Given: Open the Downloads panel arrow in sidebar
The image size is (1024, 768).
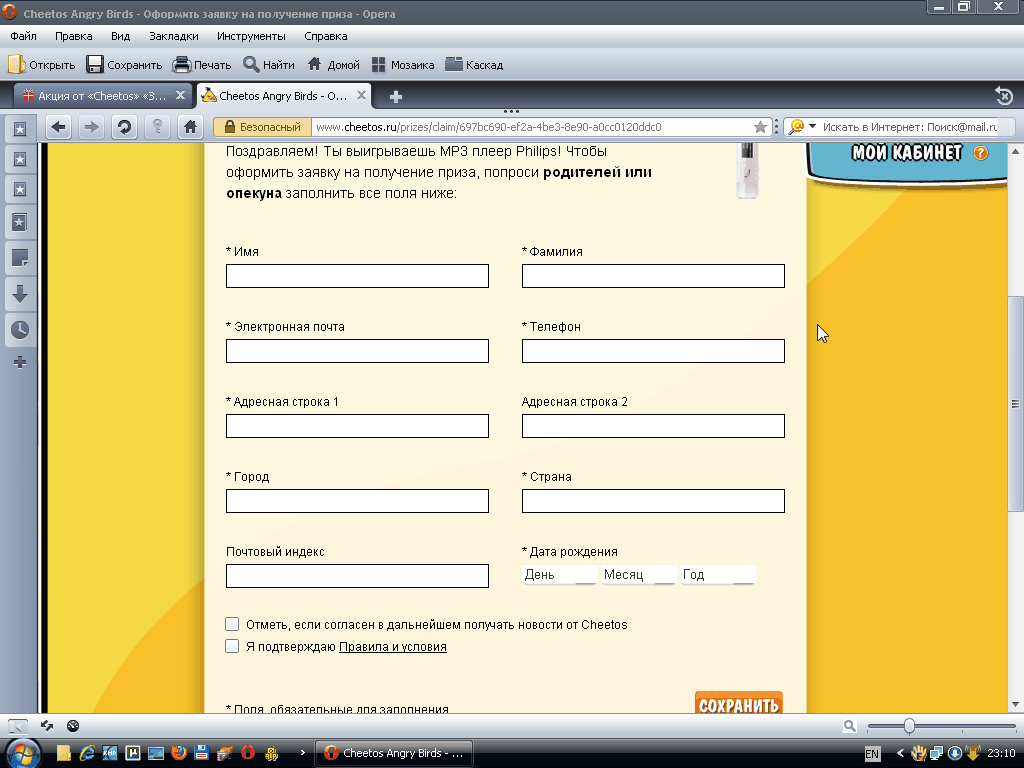Looking at the screenshot, I should [20, 294].
